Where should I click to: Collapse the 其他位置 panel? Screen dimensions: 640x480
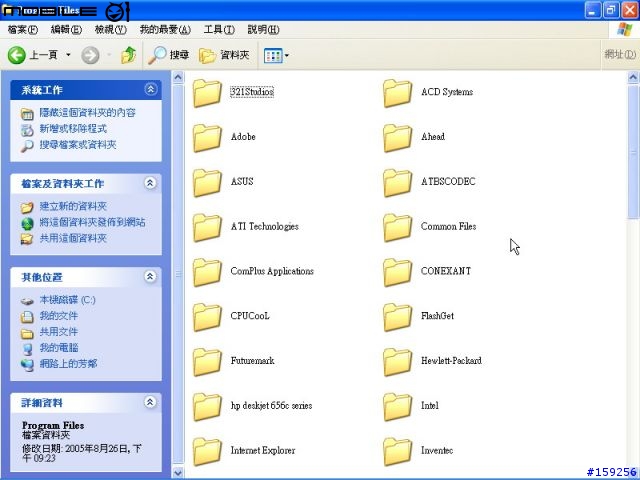pos(150,276)
